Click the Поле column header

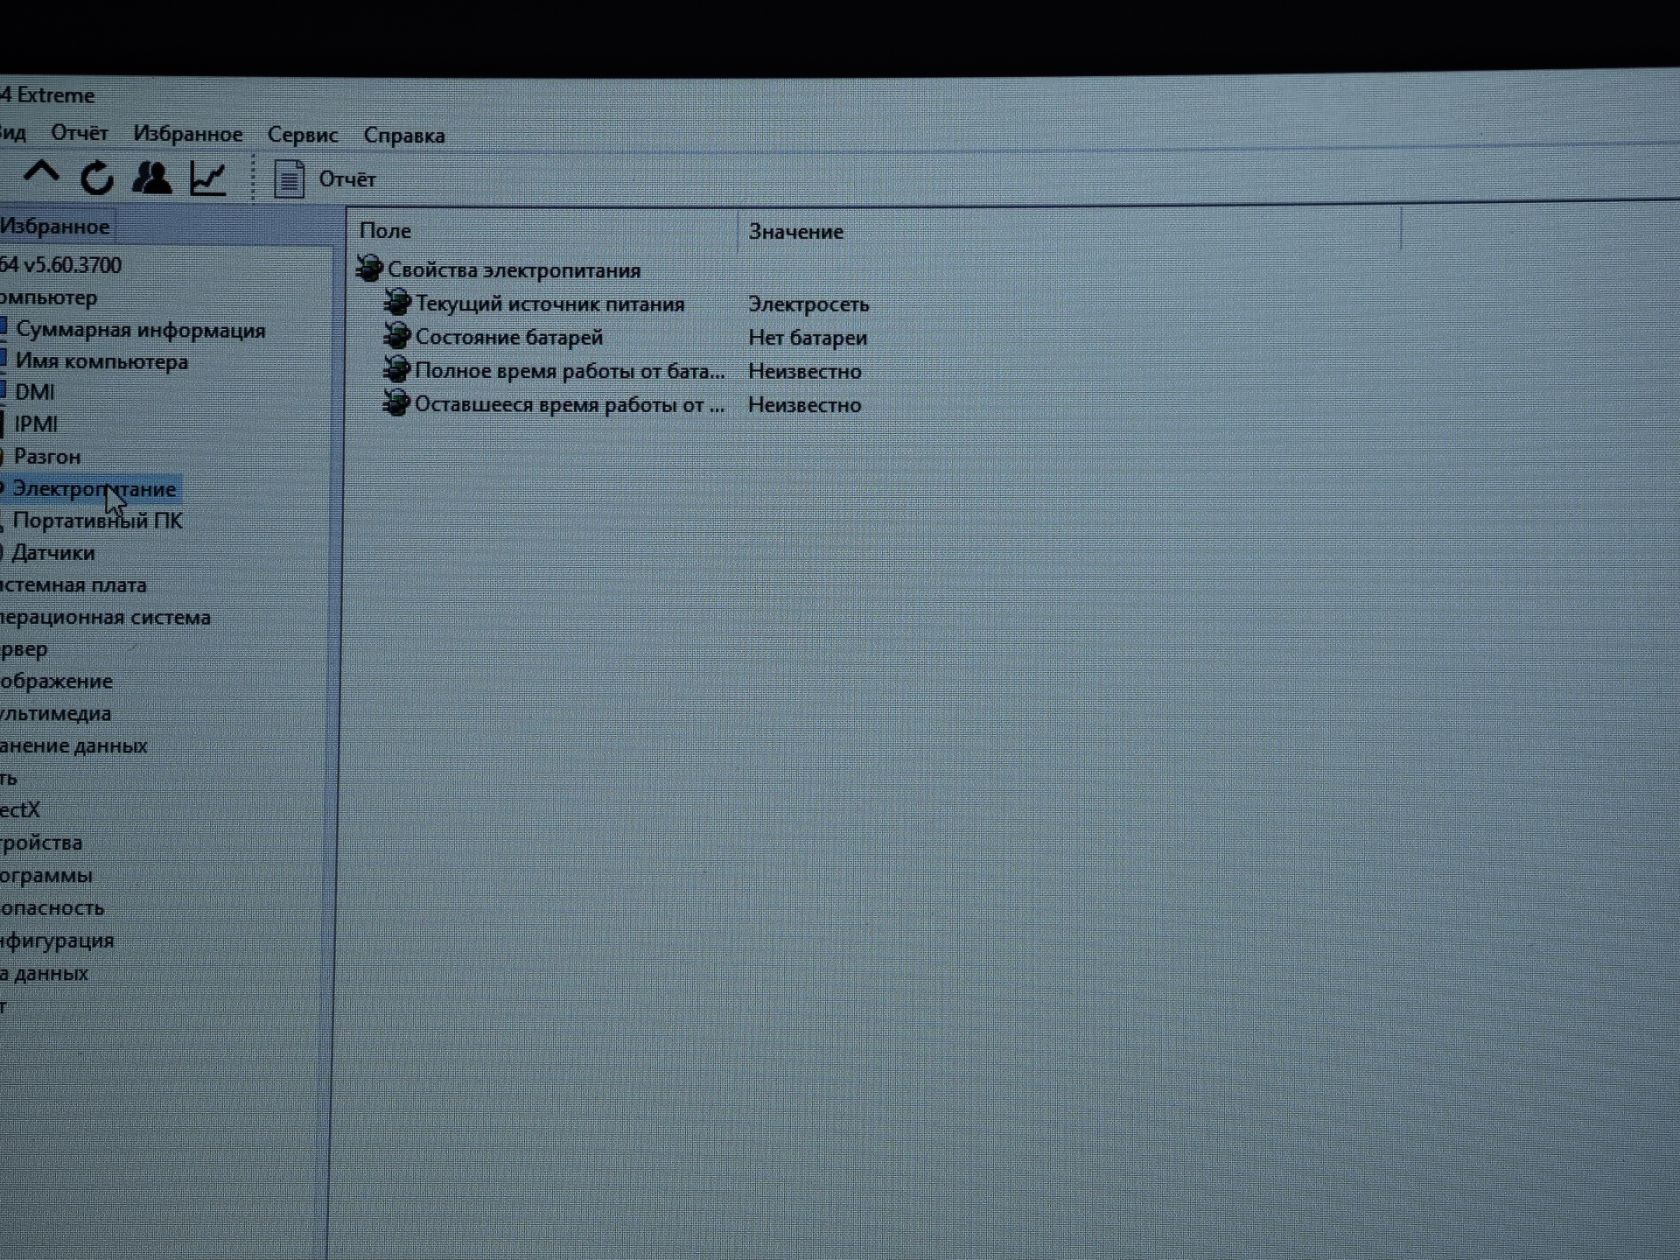coord(385,230)
